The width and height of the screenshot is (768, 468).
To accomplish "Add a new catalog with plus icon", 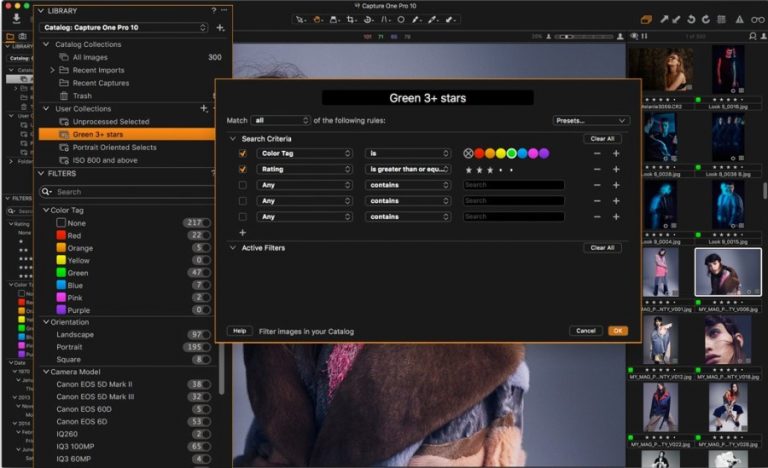I will pos(220,28).
